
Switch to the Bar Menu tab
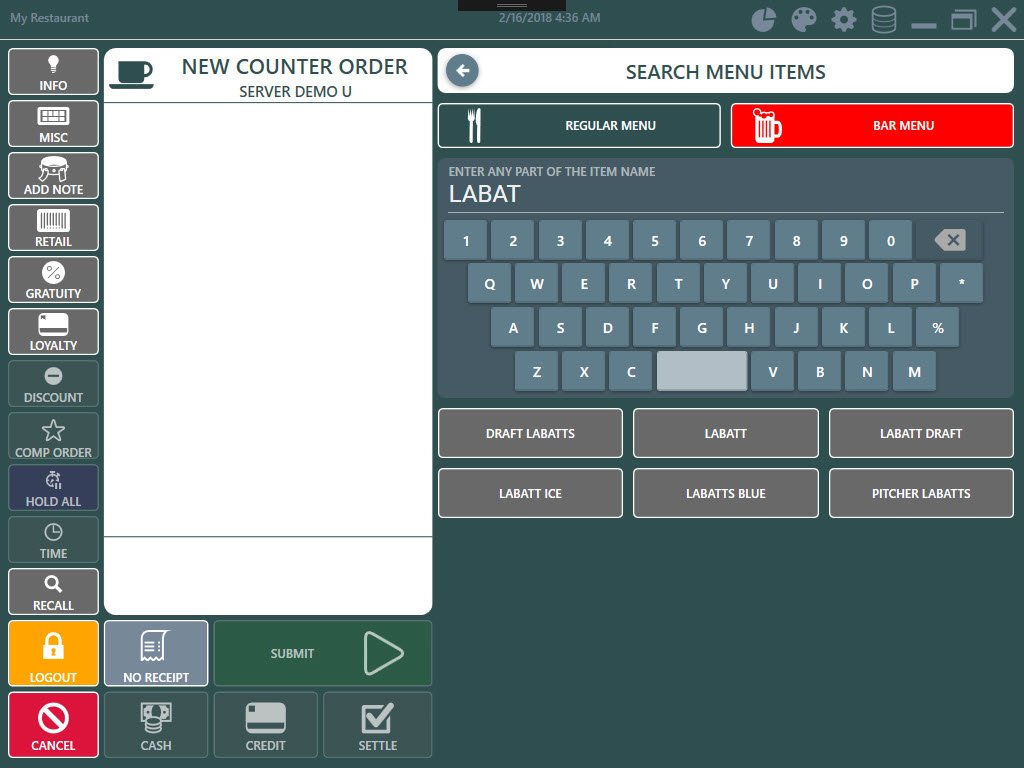click(872, 126)
